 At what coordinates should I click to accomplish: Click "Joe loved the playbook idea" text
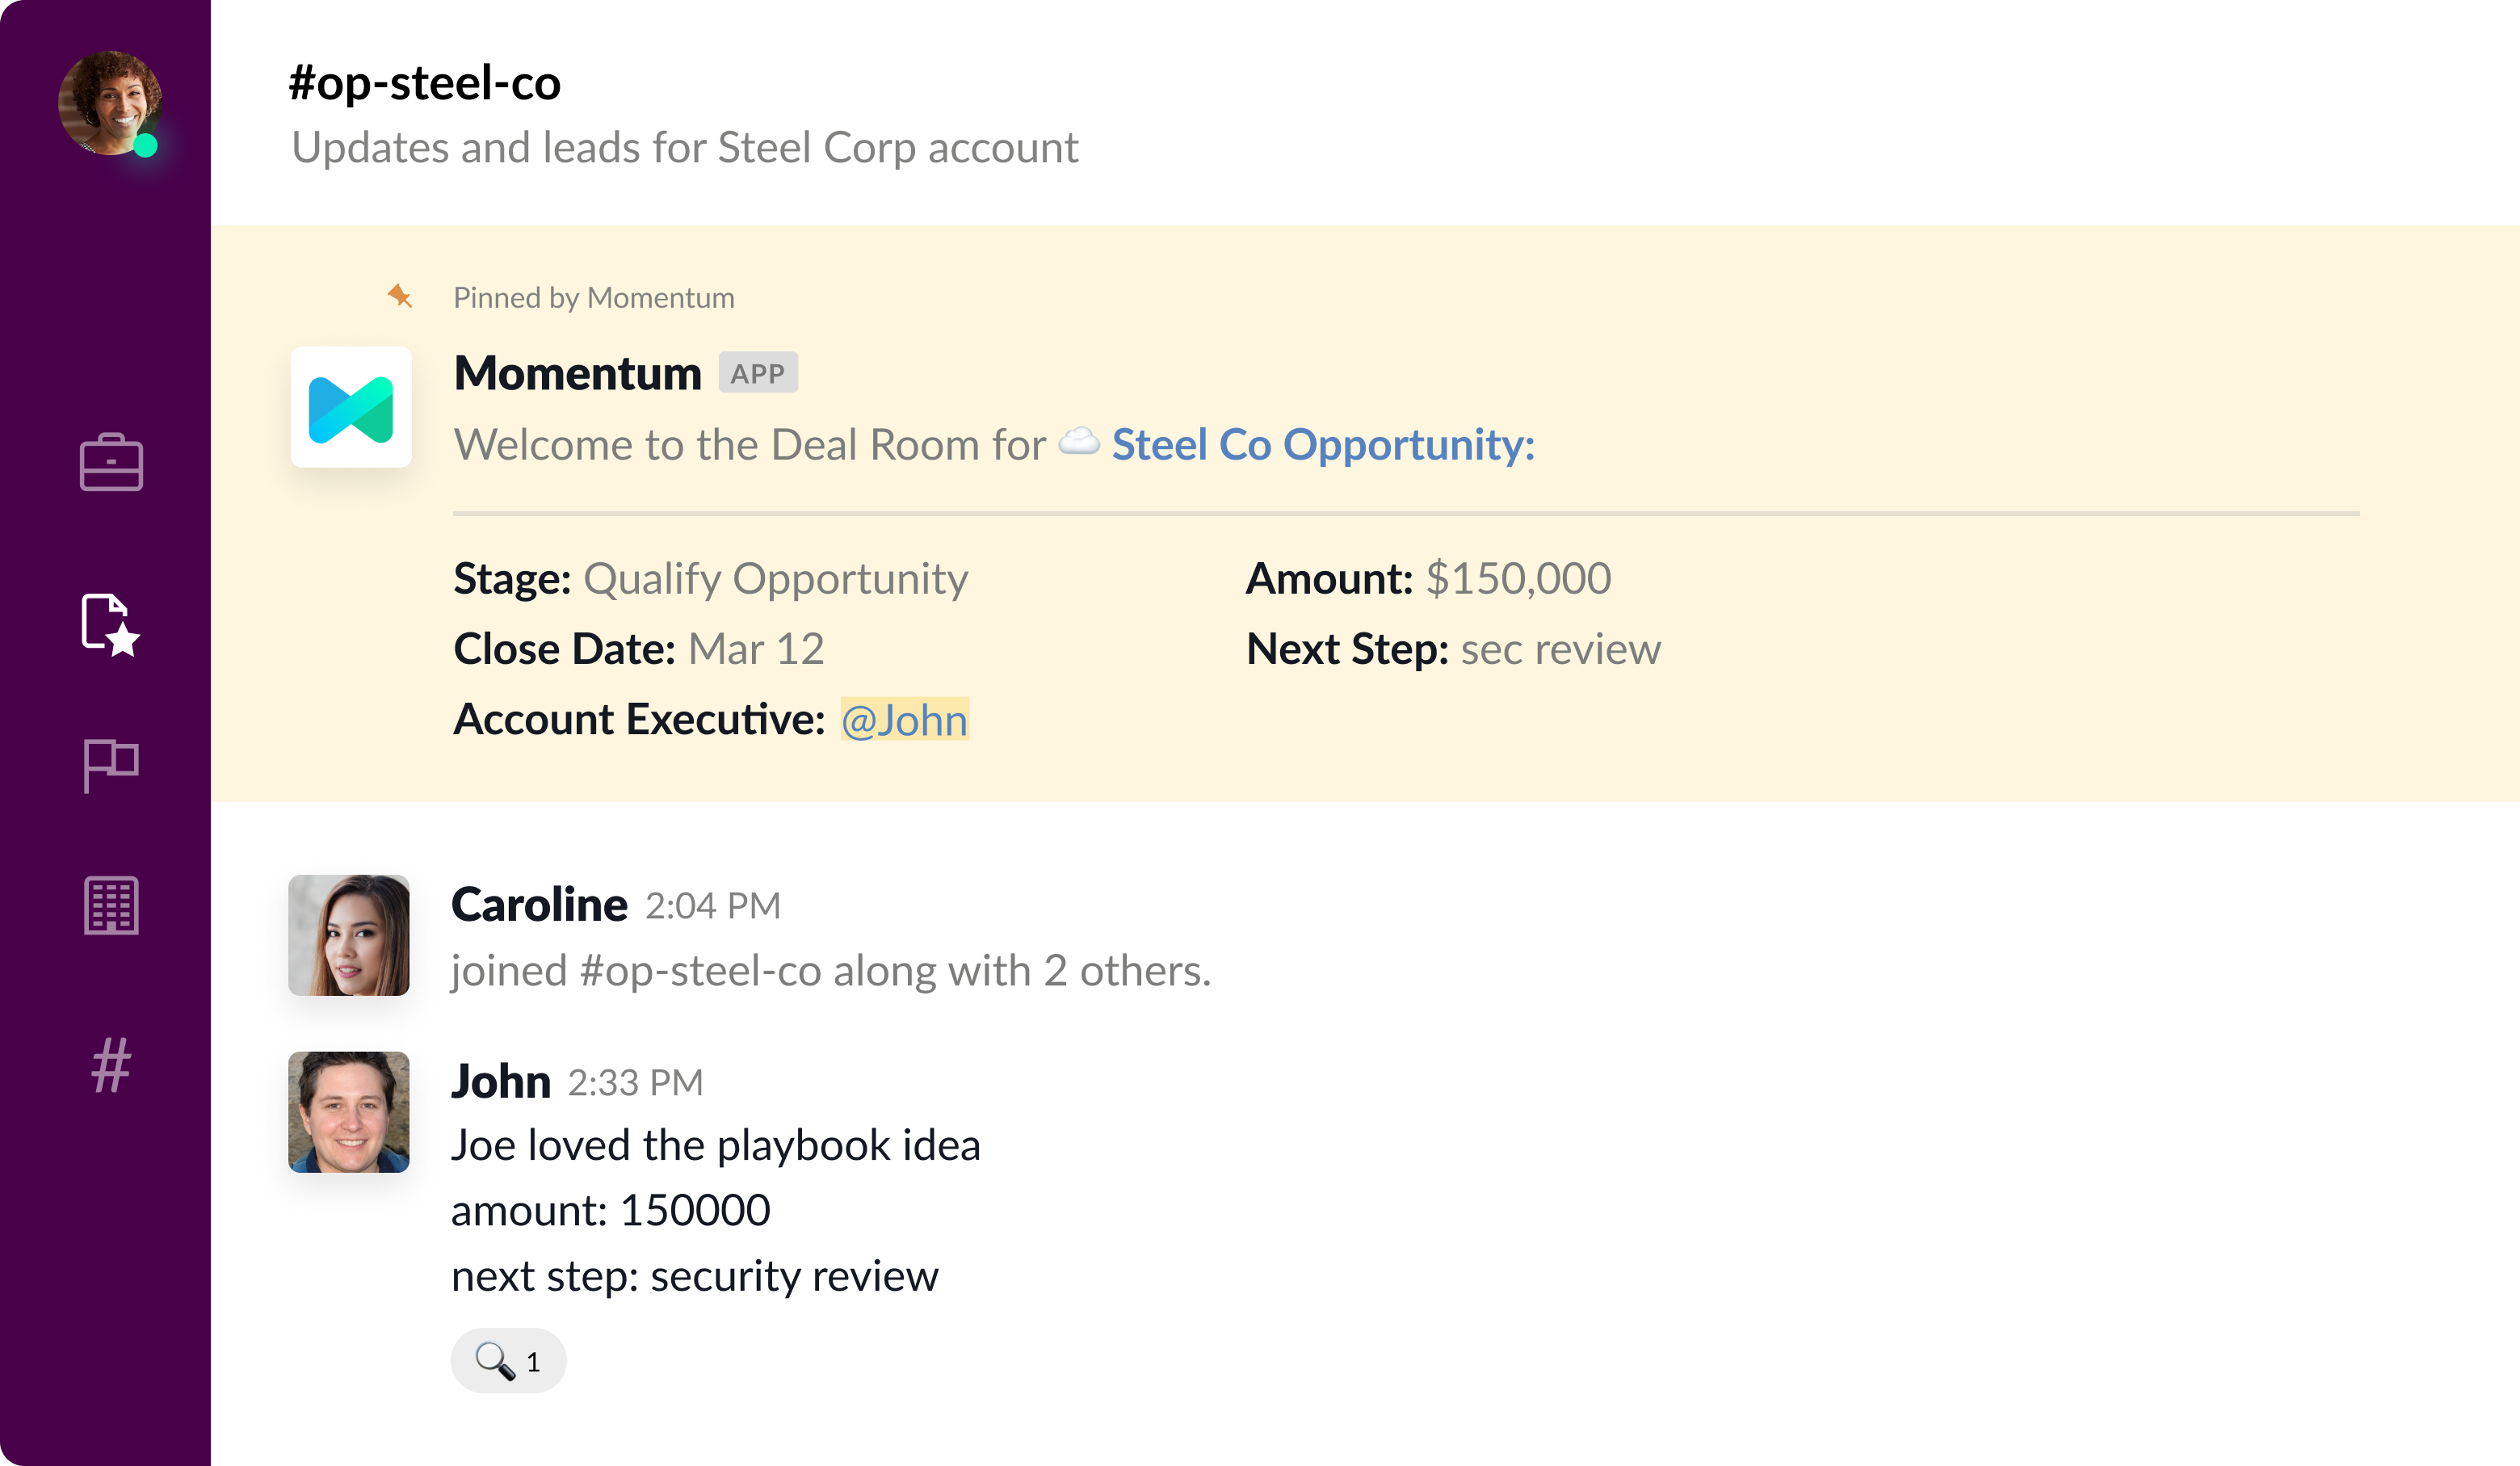click(x=716, y=1146)
